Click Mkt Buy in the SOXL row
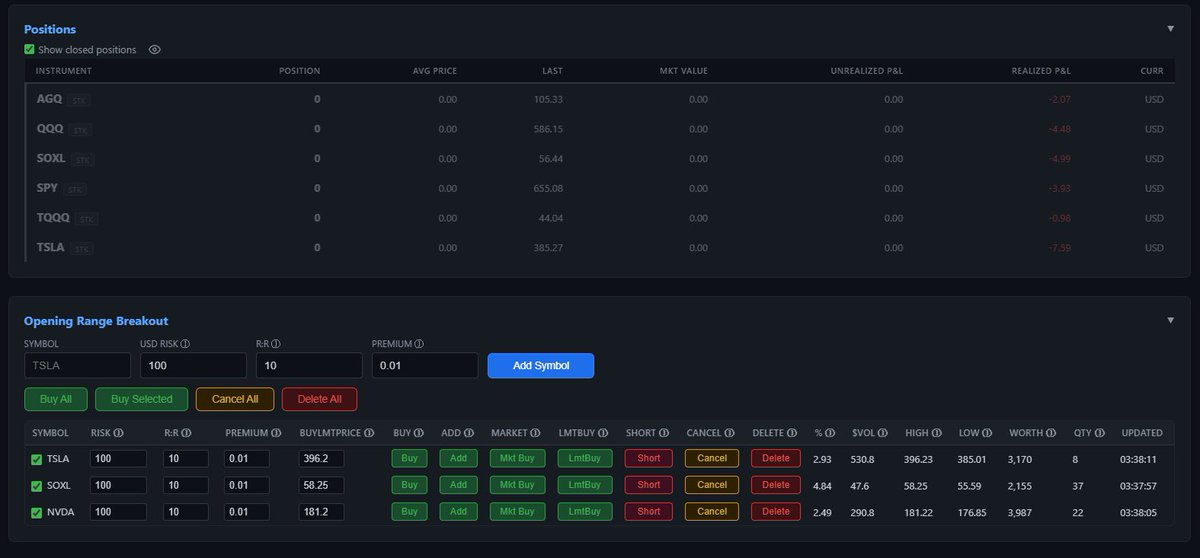Screen dimensions: 1200x558 pos(517,485)
